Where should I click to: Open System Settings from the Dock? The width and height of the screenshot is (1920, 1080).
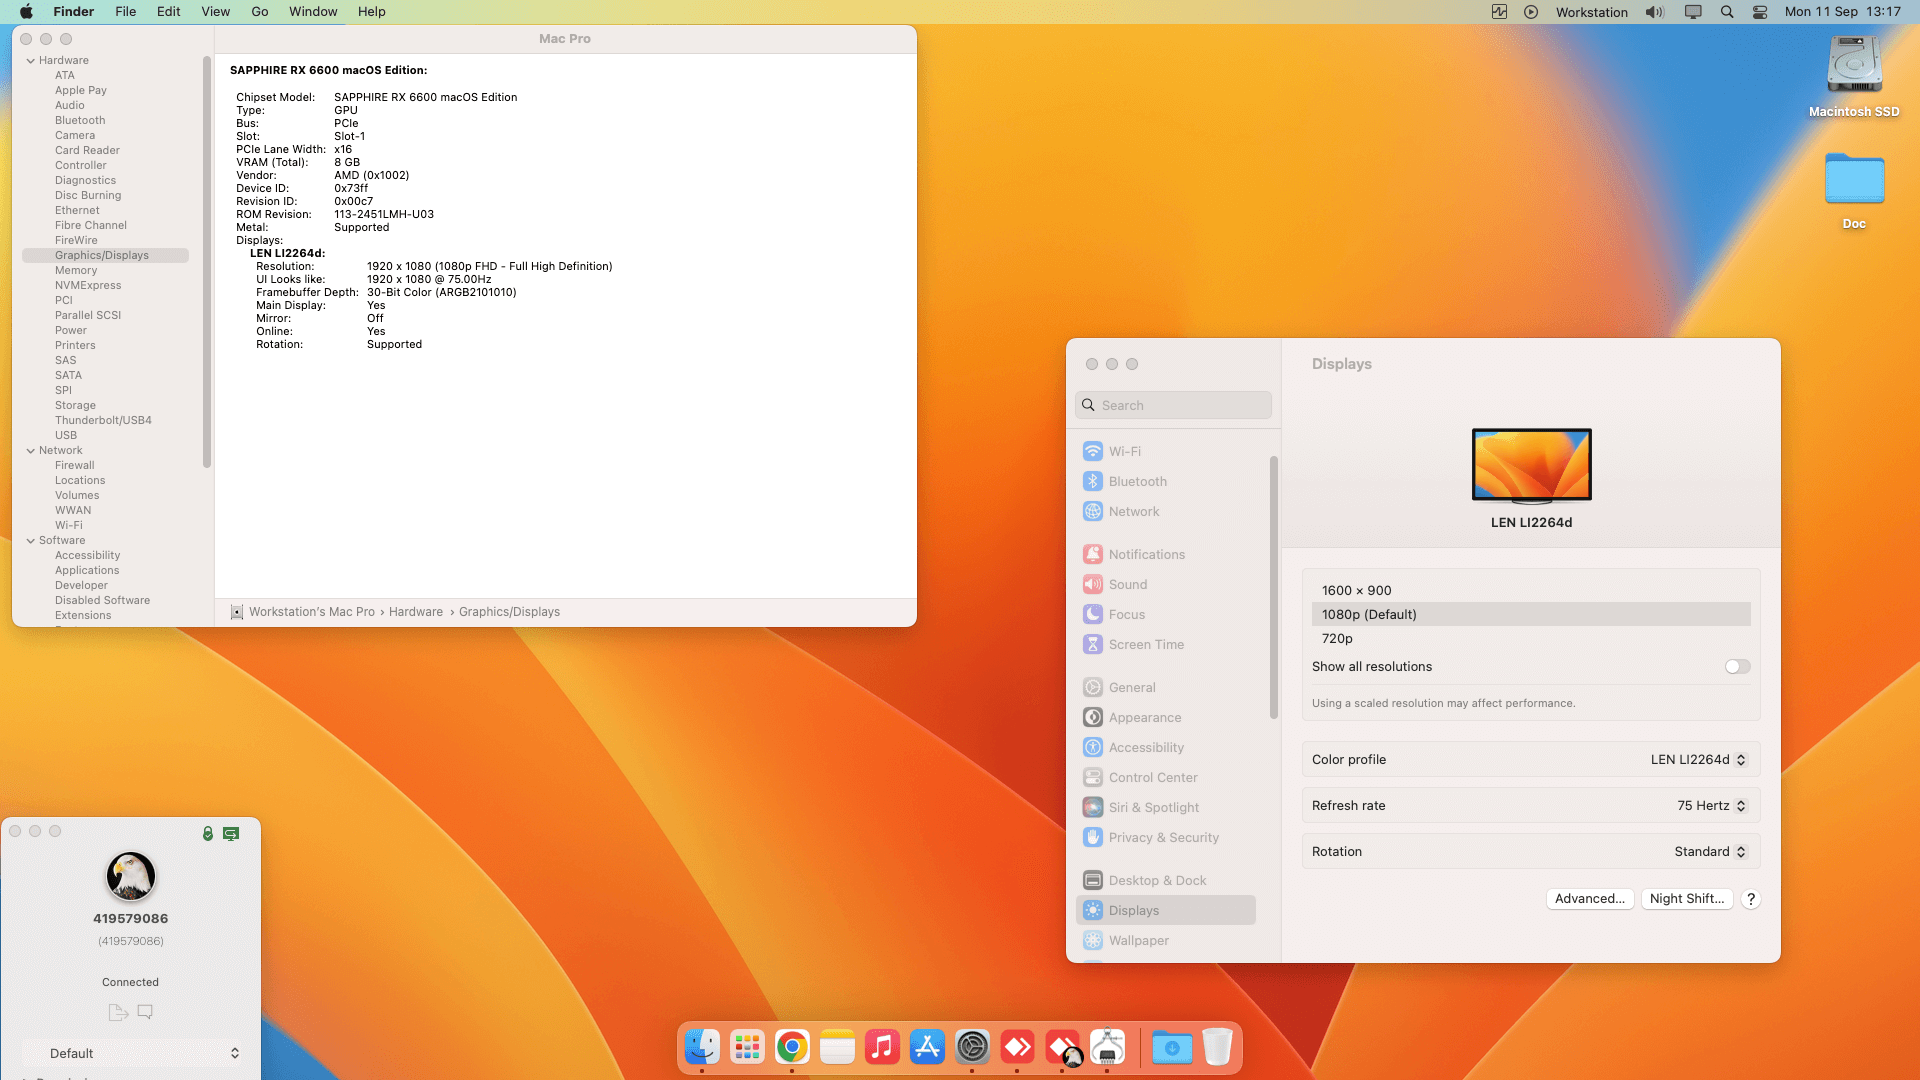click(972, 1047)
